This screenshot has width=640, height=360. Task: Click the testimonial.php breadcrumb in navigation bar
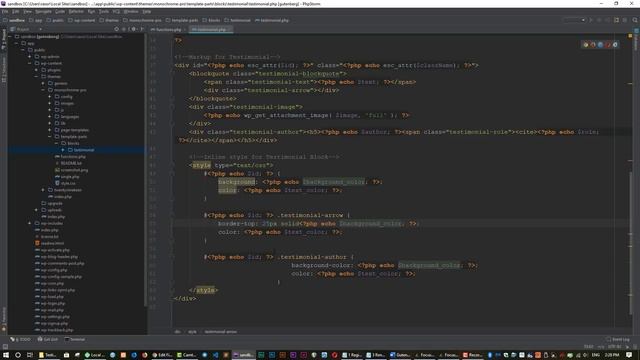[x=272, y=20]
